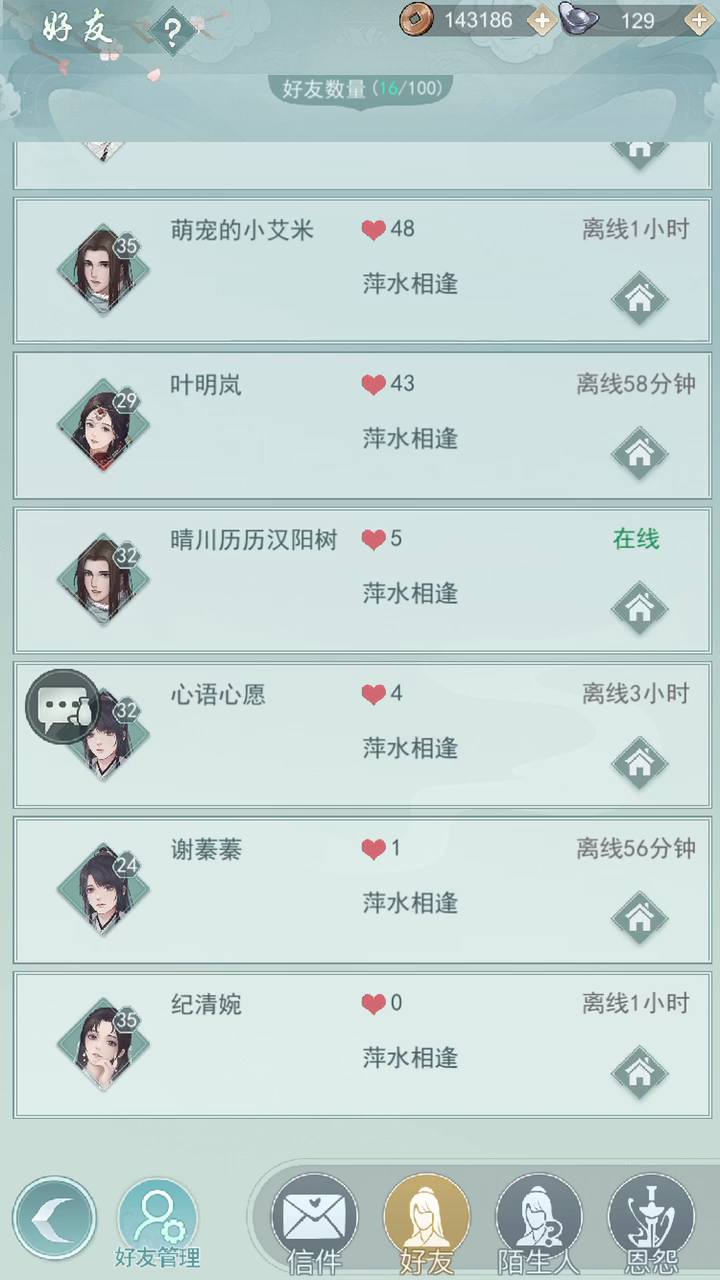The width and height of the screenshot is (720, 1280).
Task: Open the question mark help icon
Action: (x=172, y=33)
